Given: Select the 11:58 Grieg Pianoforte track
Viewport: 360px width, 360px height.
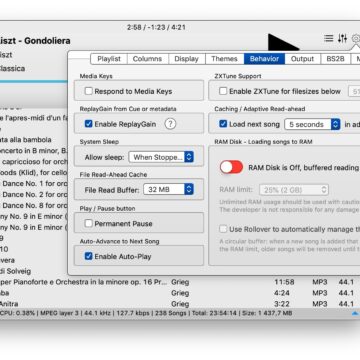Looking at the screenshot, I should 180,282.
